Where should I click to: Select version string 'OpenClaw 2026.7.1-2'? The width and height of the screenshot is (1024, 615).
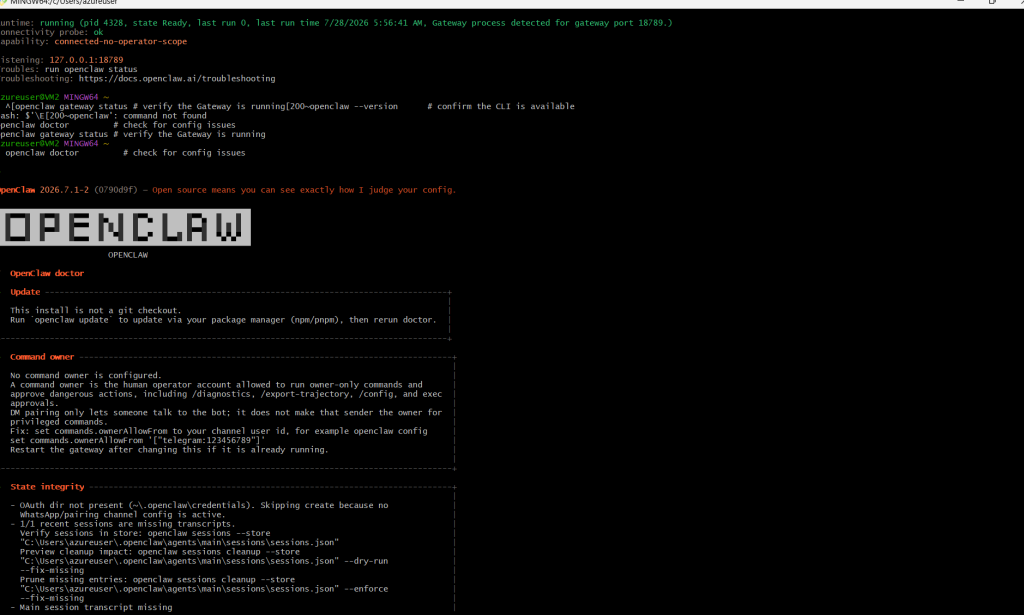(44, 190)
